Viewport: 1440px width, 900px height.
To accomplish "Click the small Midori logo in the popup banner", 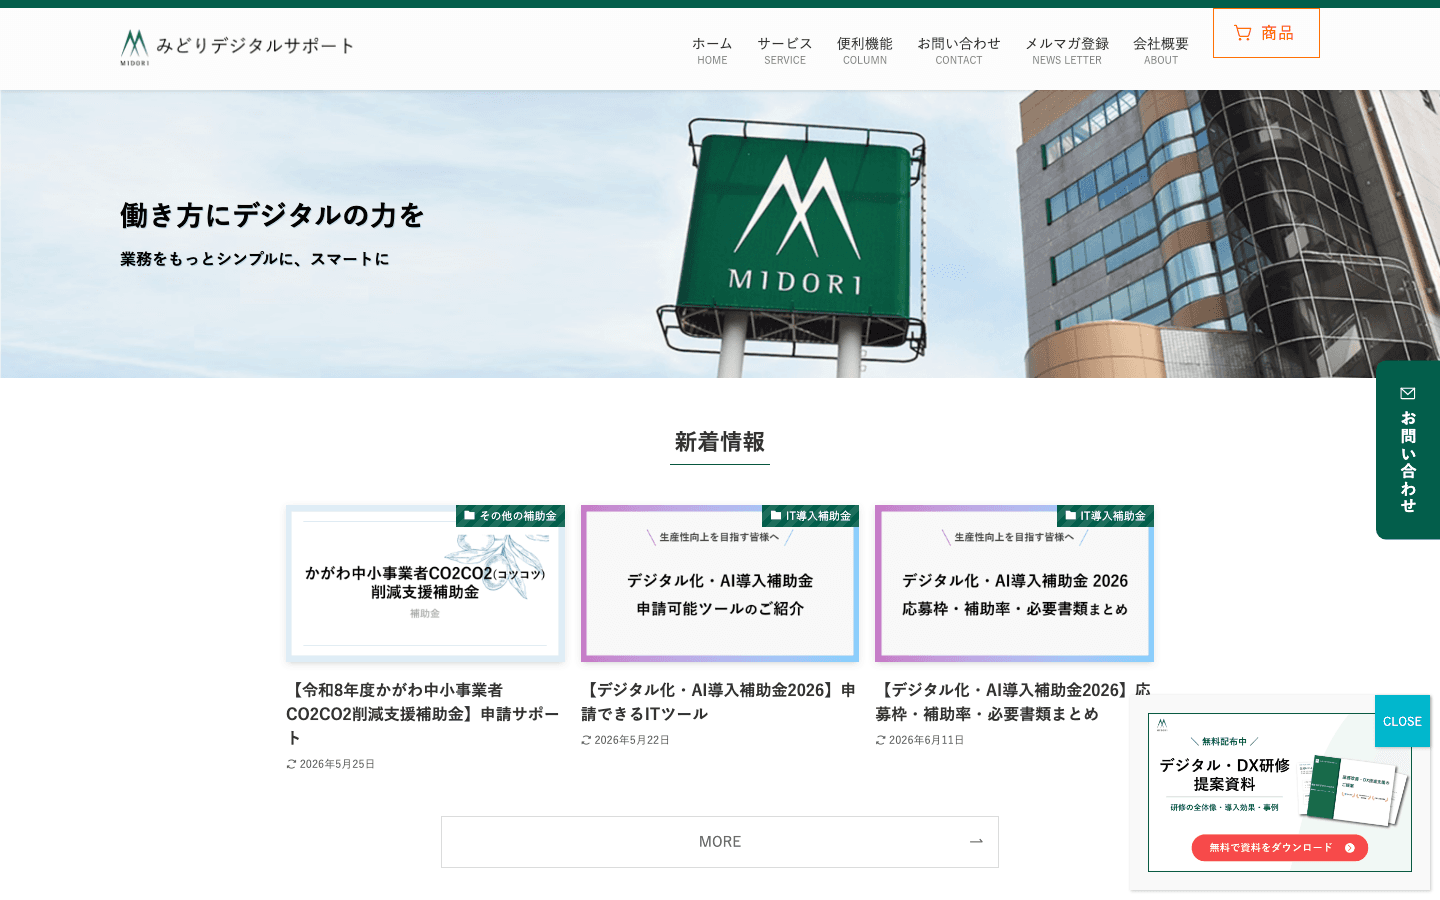I will point(1162,724).
